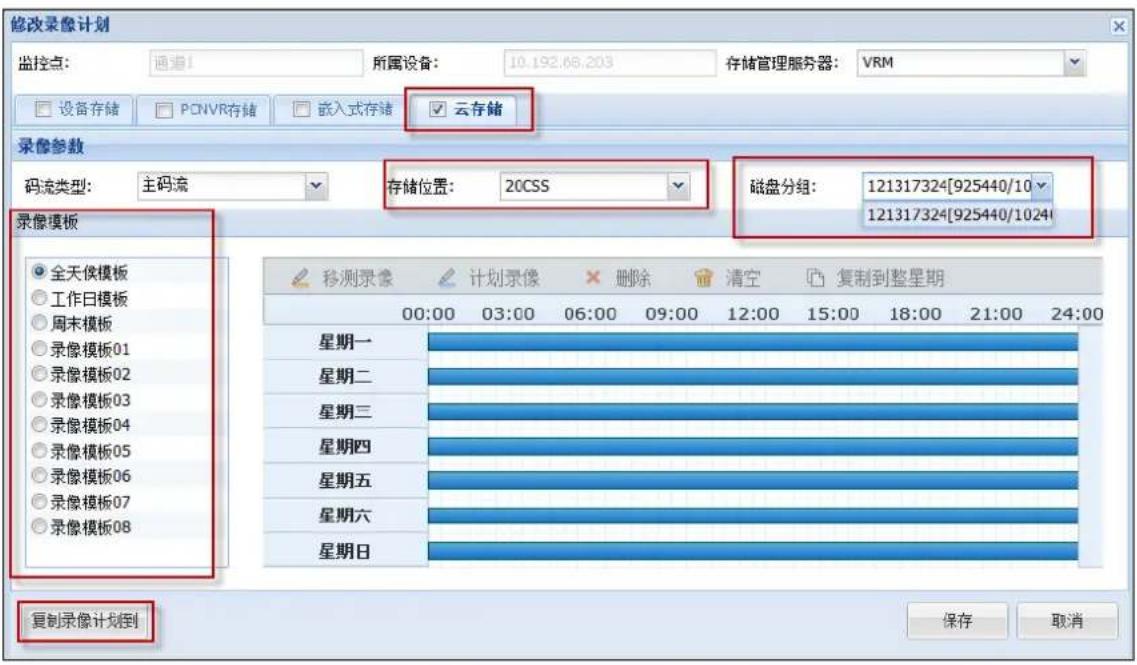Click the 清空 trash icon
This screenshot has width=1137, height=665.
pos(703,278)
